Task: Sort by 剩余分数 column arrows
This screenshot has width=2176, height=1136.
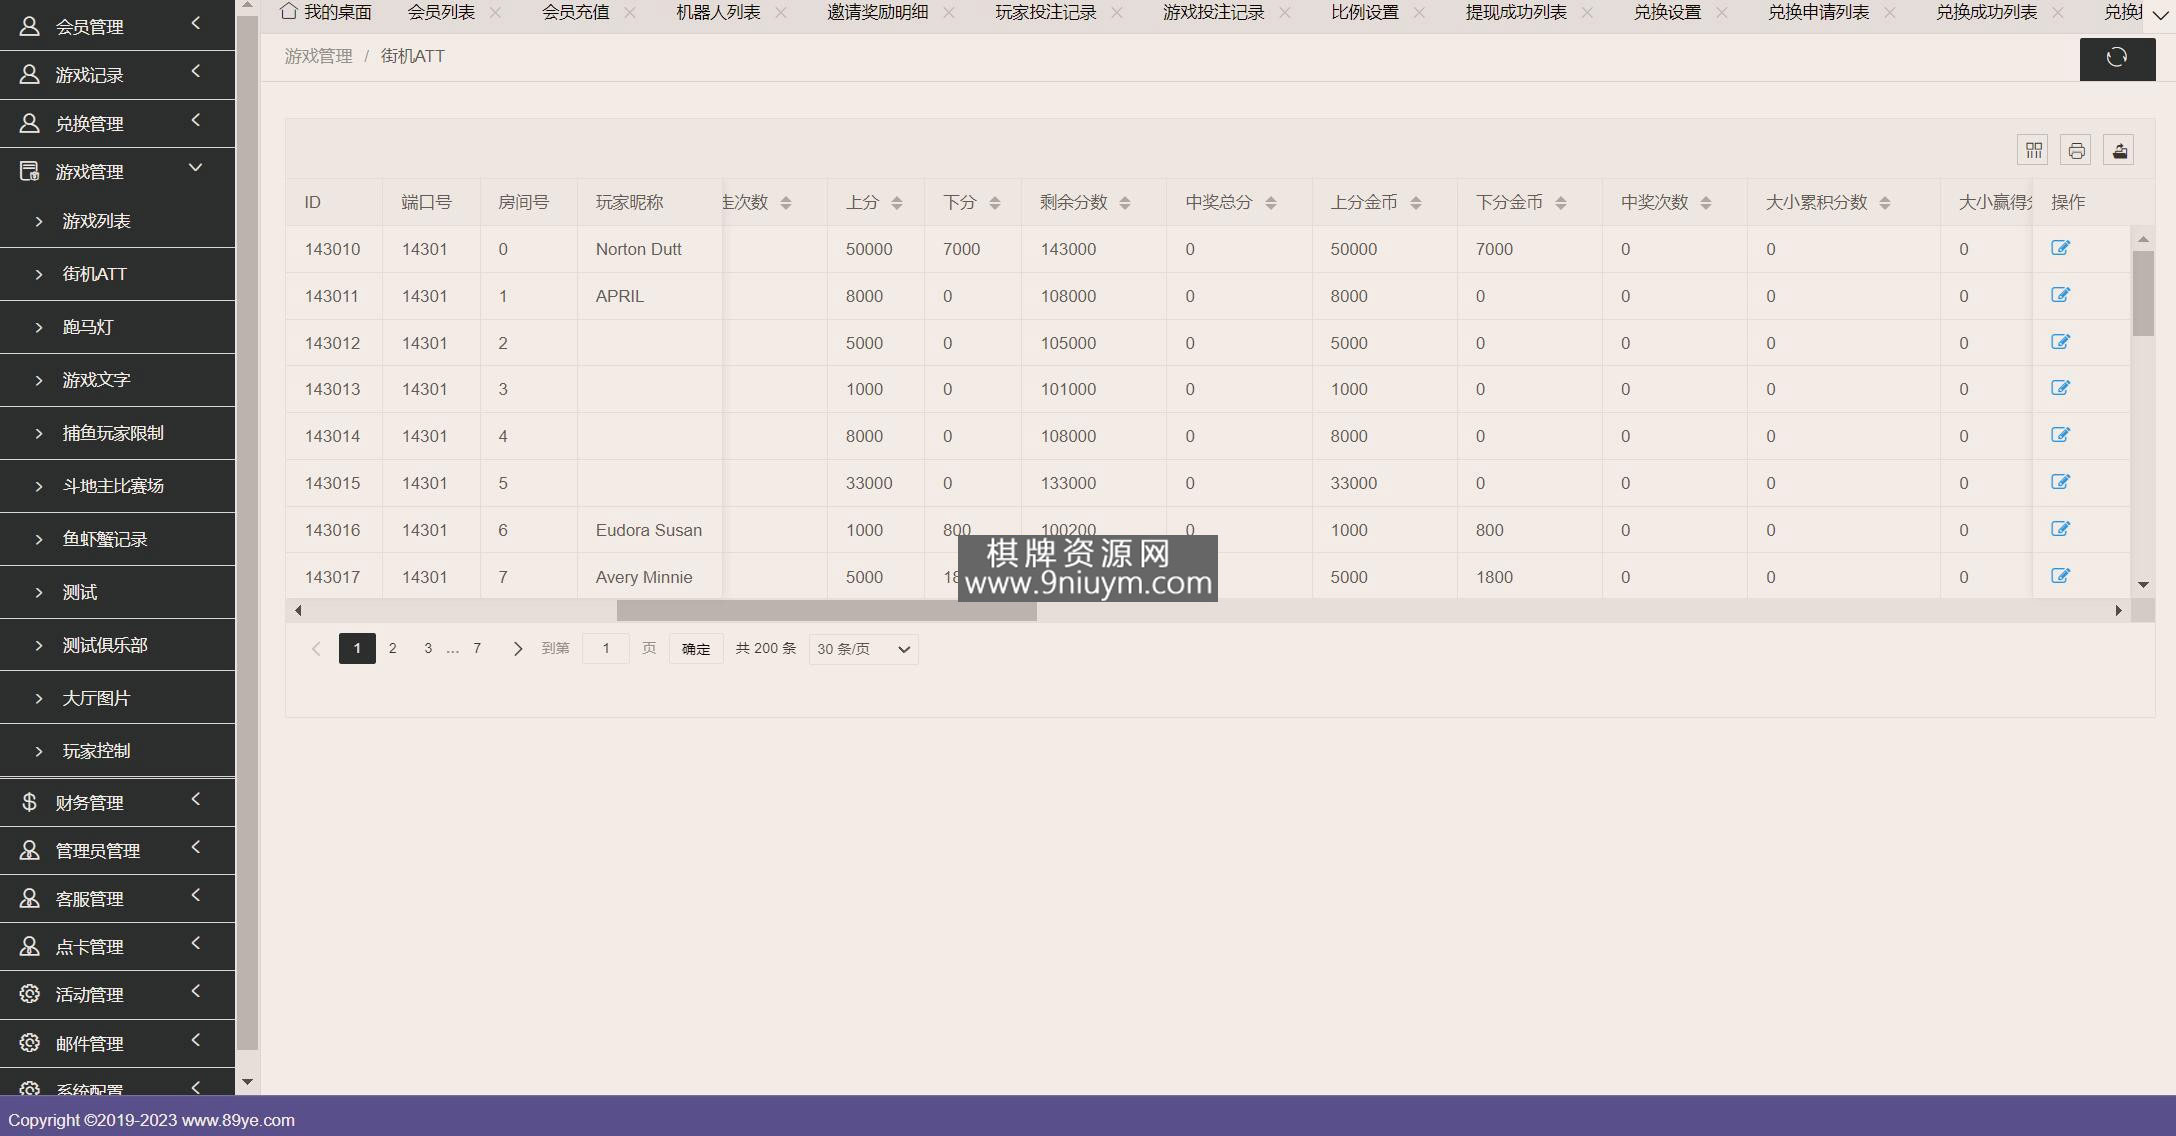Action: 1125,203
